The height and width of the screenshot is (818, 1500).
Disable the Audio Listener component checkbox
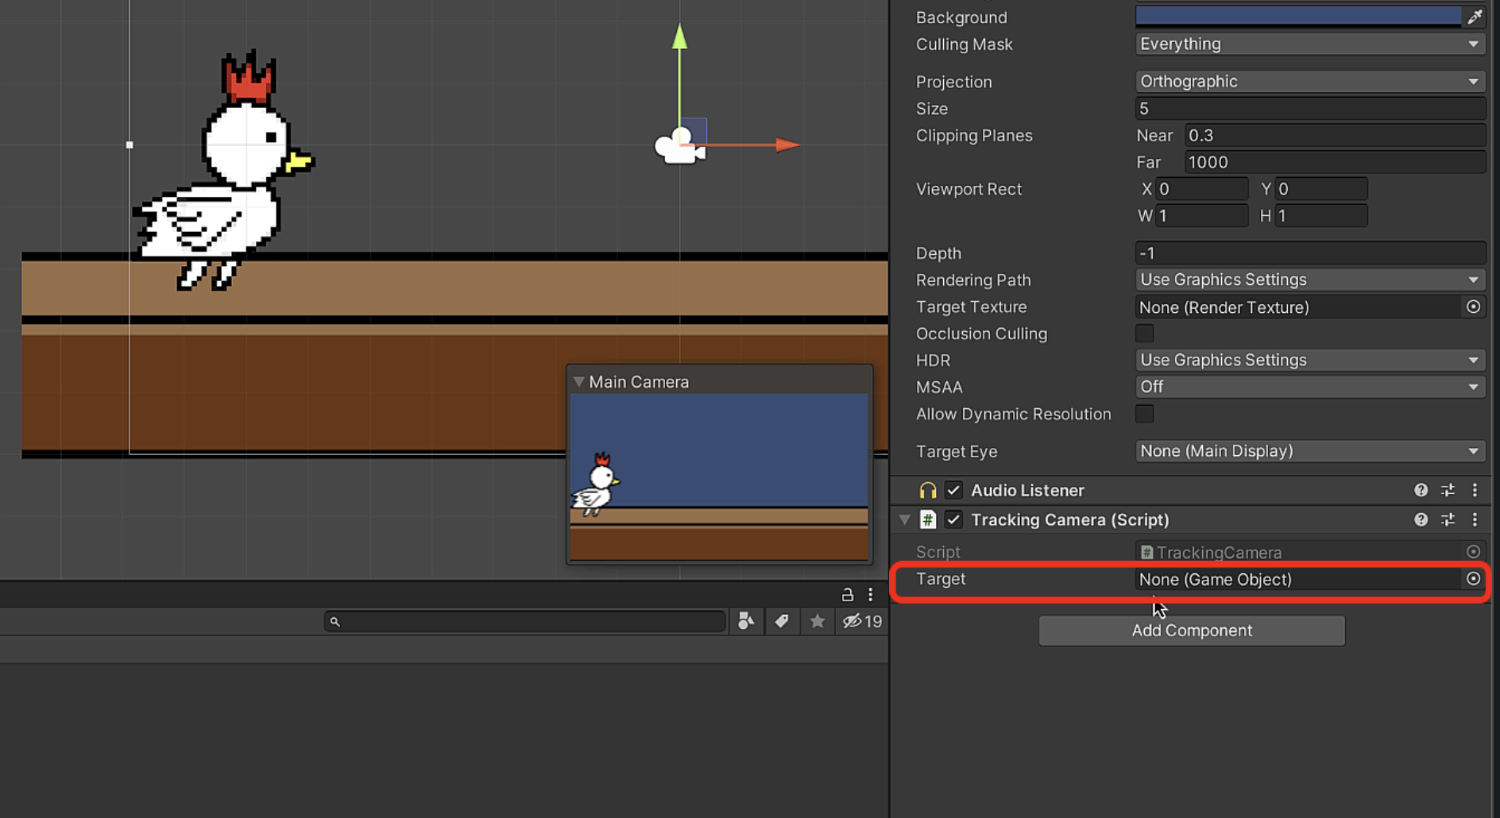(954, 490)
